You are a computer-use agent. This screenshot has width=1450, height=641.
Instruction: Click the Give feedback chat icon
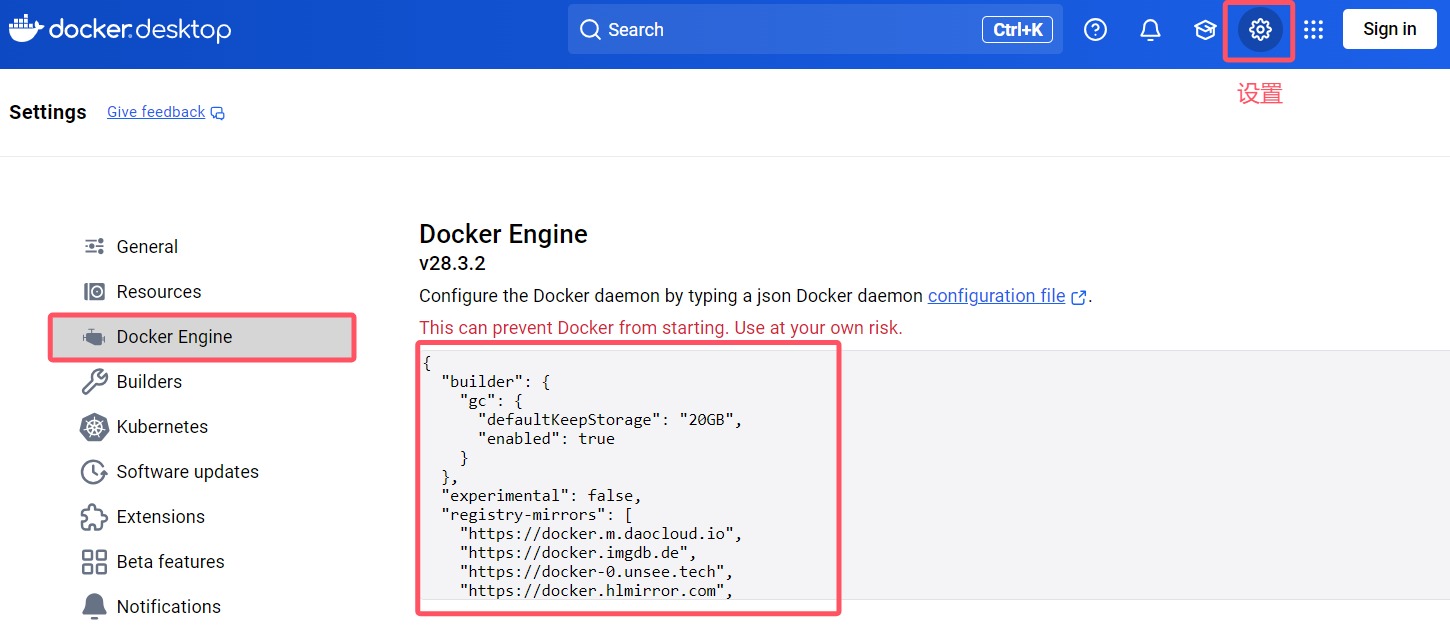218,113
